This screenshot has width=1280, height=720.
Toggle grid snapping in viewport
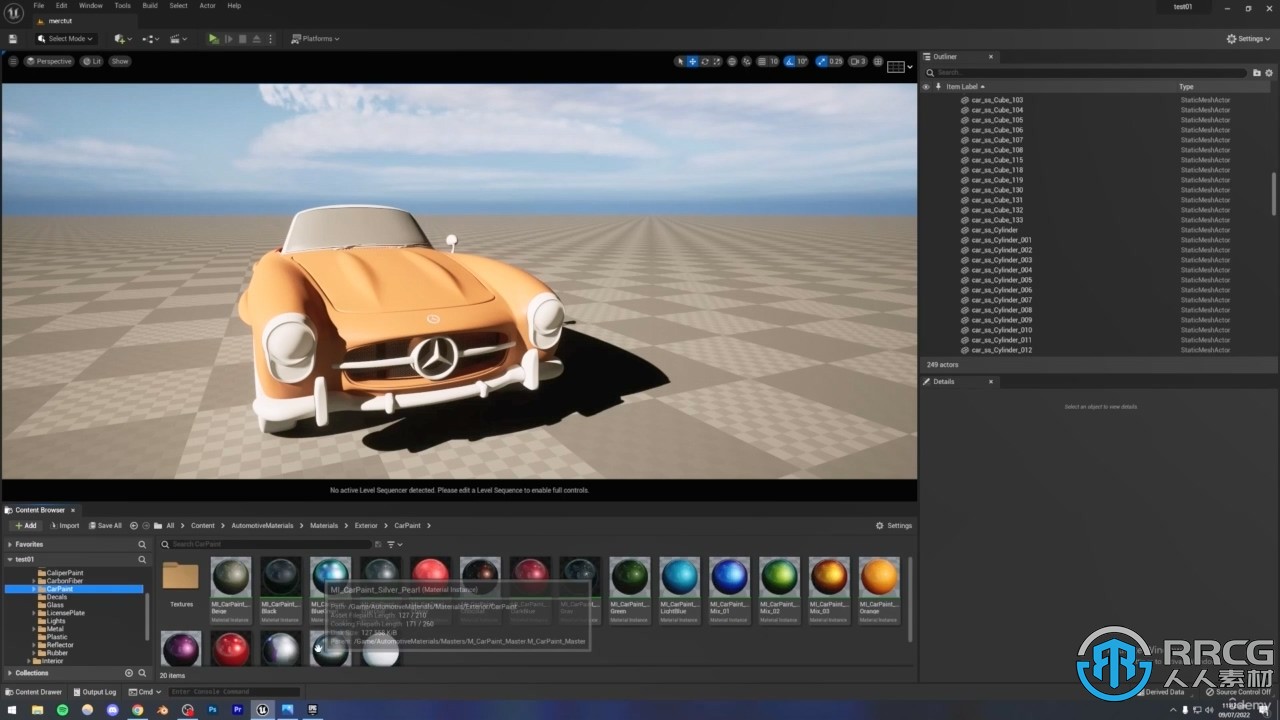coord(760,61)
